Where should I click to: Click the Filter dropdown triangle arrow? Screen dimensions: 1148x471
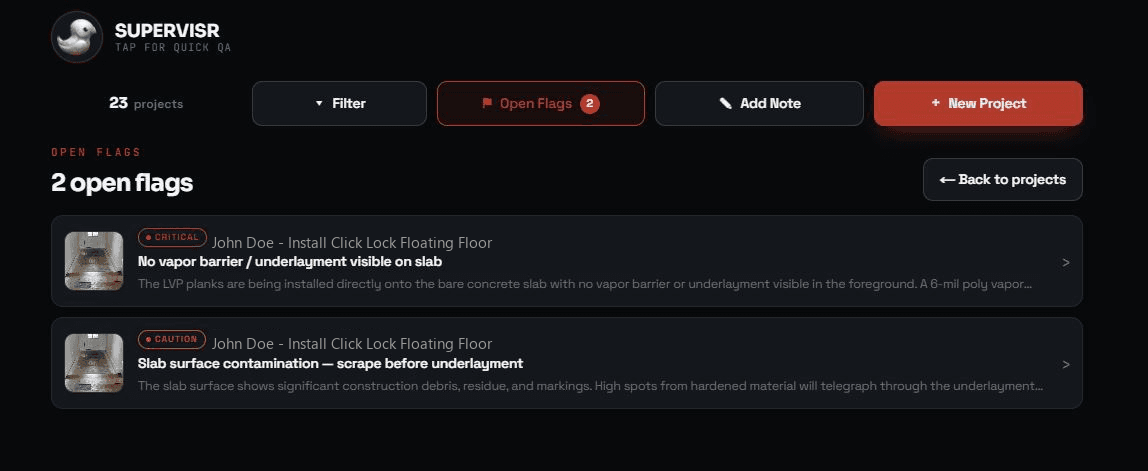(319, 103)
